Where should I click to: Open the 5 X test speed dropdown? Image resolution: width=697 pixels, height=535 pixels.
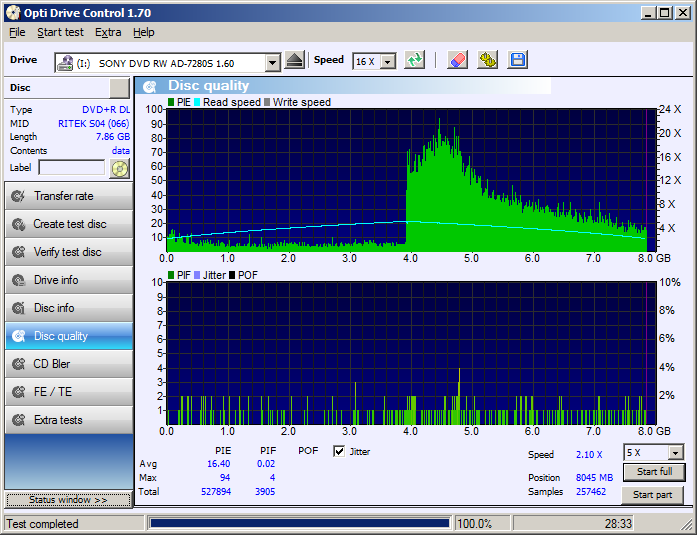point(675,453)
